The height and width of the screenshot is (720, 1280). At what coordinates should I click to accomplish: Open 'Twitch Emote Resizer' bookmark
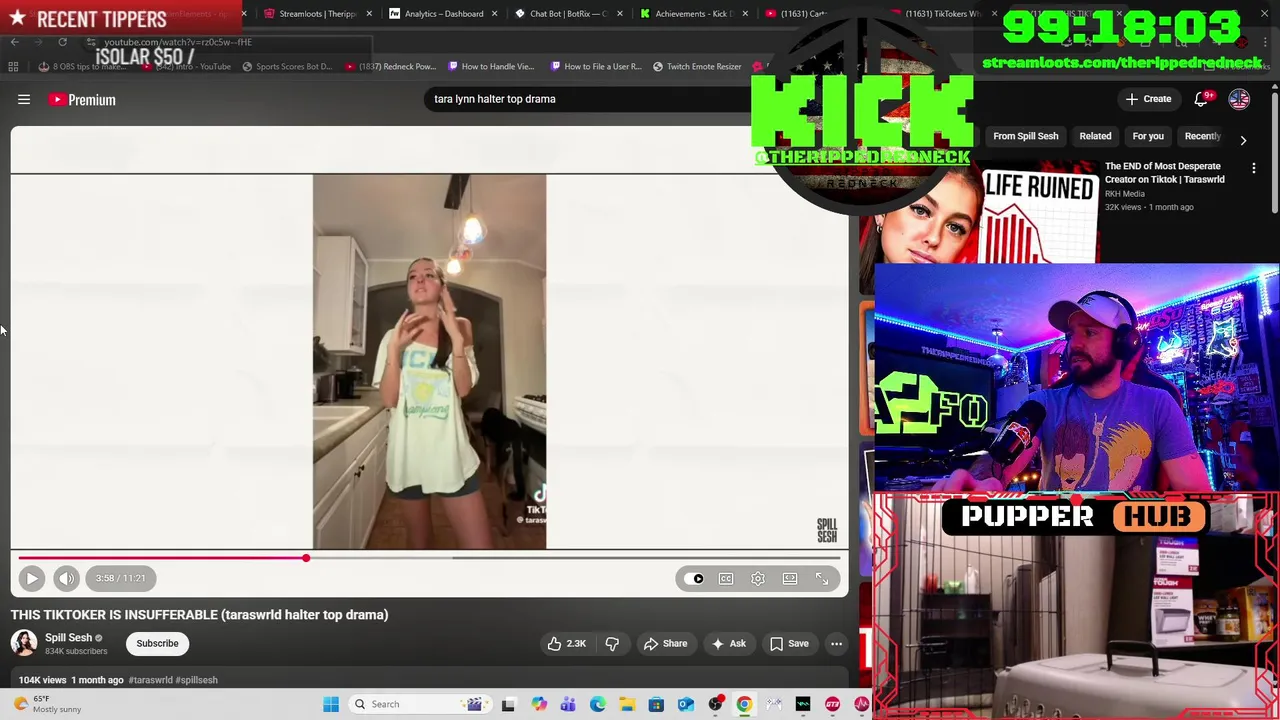tap(696, 67)
